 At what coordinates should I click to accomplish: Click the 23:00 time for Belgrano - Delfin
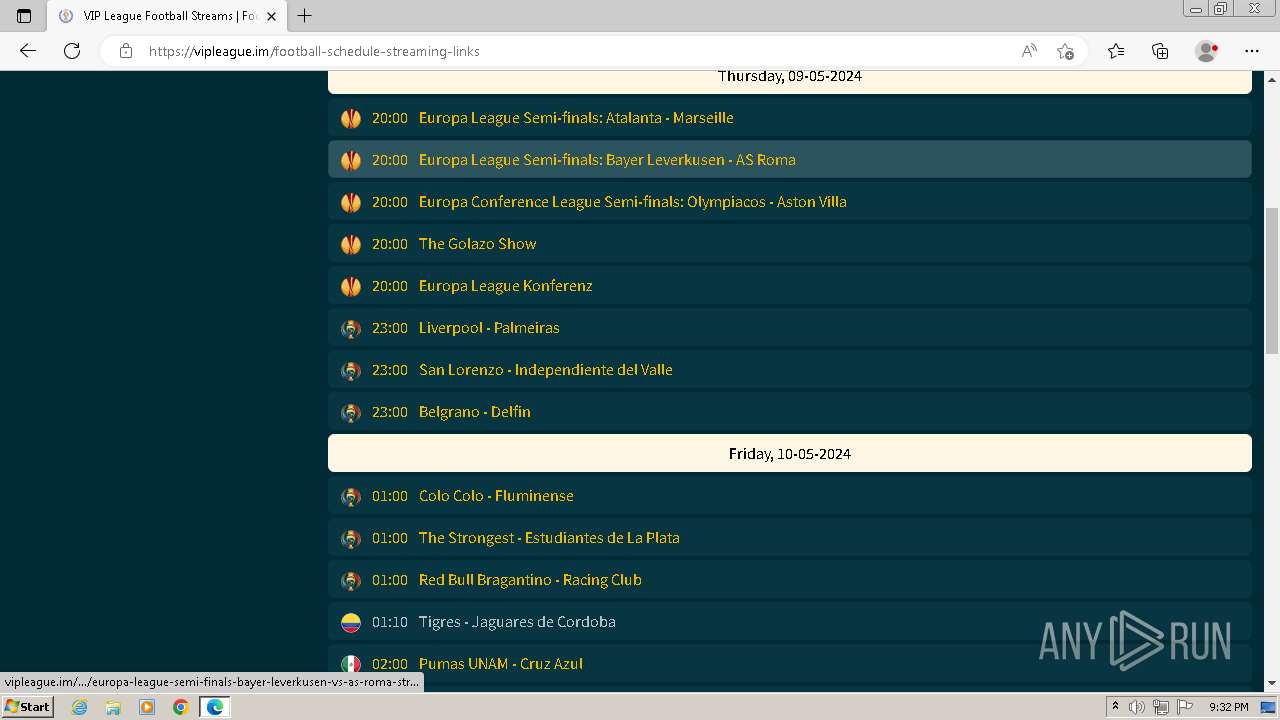tap(390, 412)
